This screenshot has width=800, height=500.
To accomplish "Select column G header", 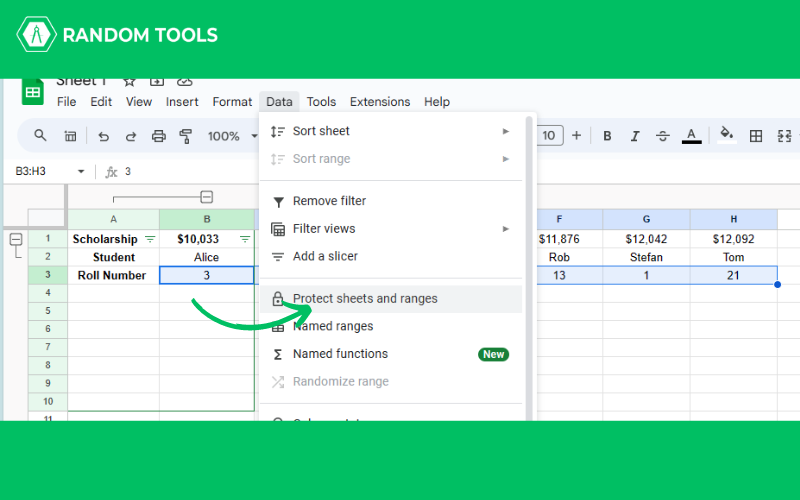I will point(646,219).
